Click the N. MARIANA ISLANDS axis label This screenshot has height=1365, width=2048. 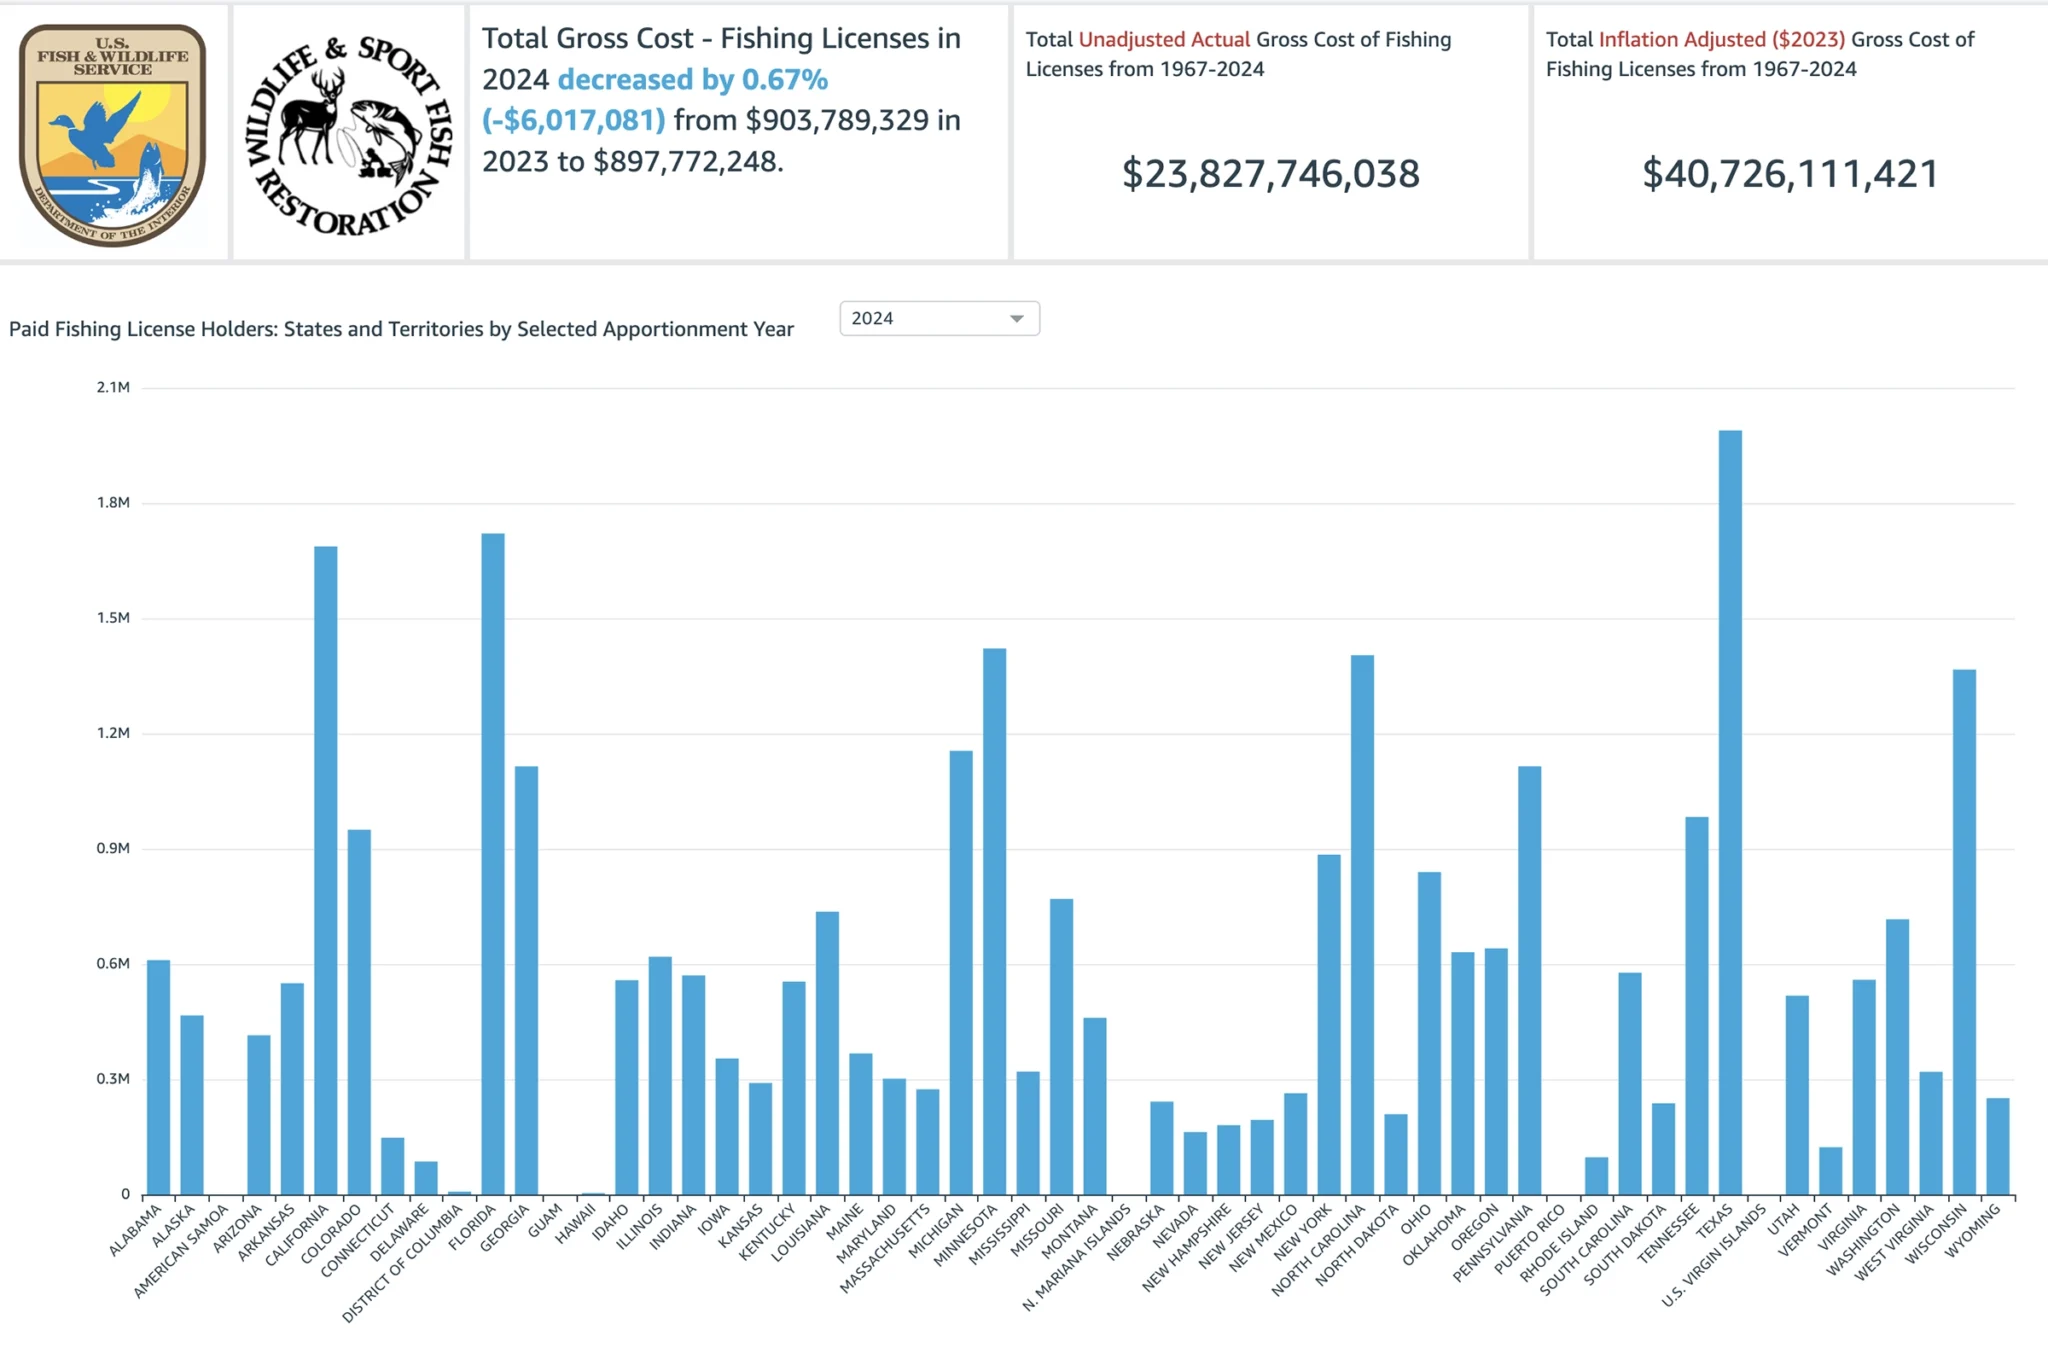[x=1076, y=1258]
